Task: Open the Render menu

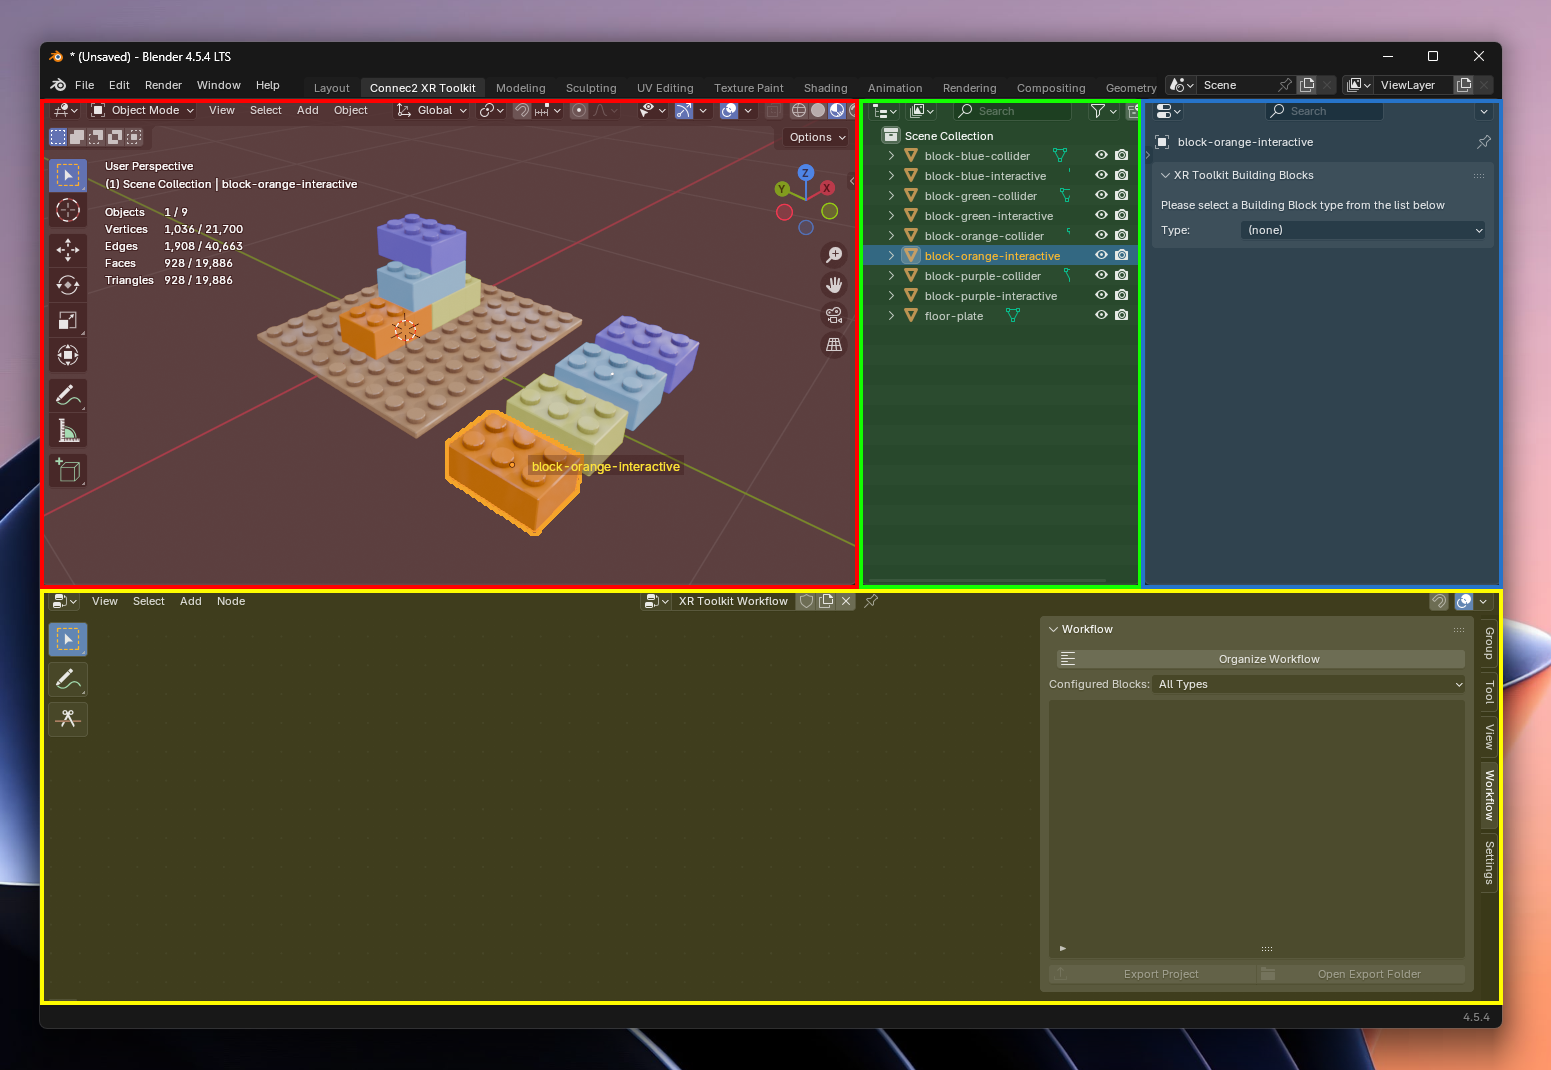Action: click(x=163, y=85)
